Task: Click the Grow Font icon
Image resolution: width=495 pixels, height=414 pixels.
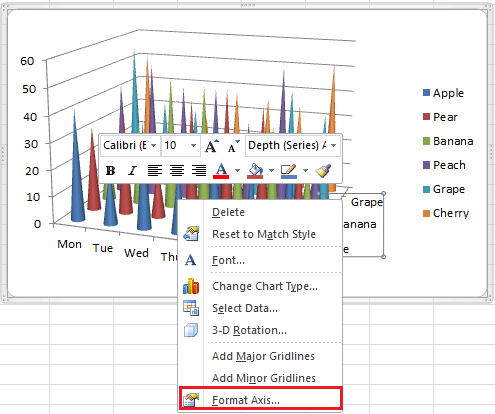Action: click(212, 146)
